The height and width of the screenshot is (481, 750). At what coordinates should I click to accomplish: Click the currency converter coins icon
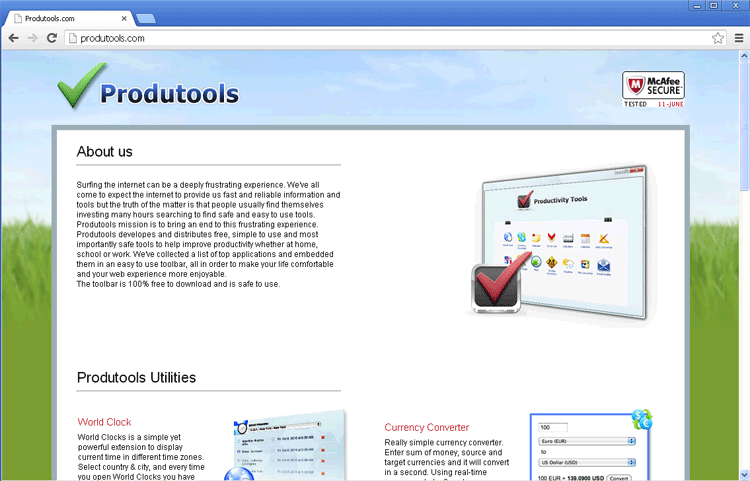coord(642,419)
